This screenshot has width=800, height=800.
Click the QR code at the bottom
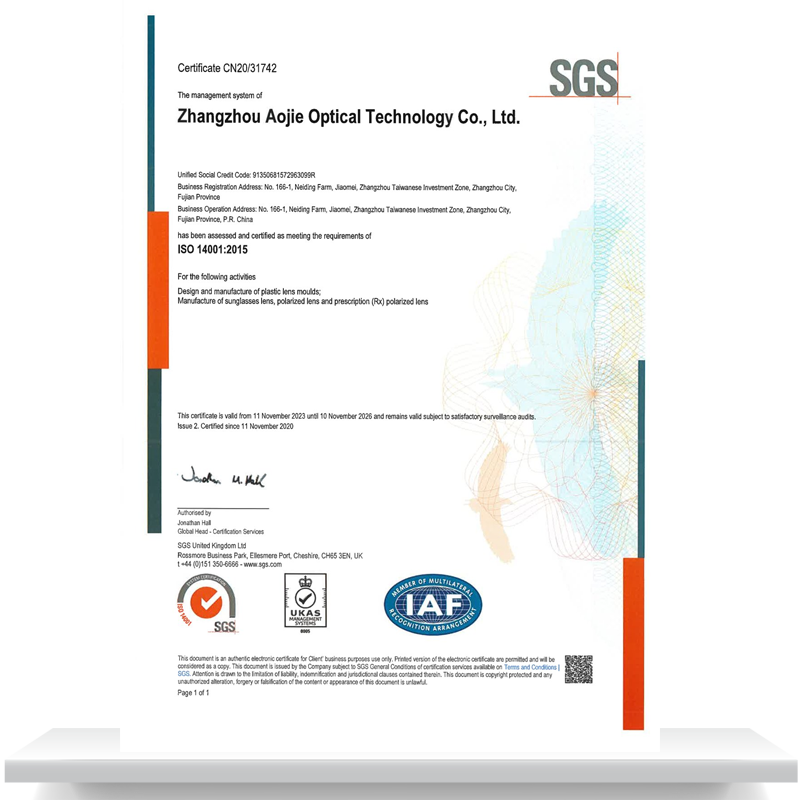(x=579, y=669)
